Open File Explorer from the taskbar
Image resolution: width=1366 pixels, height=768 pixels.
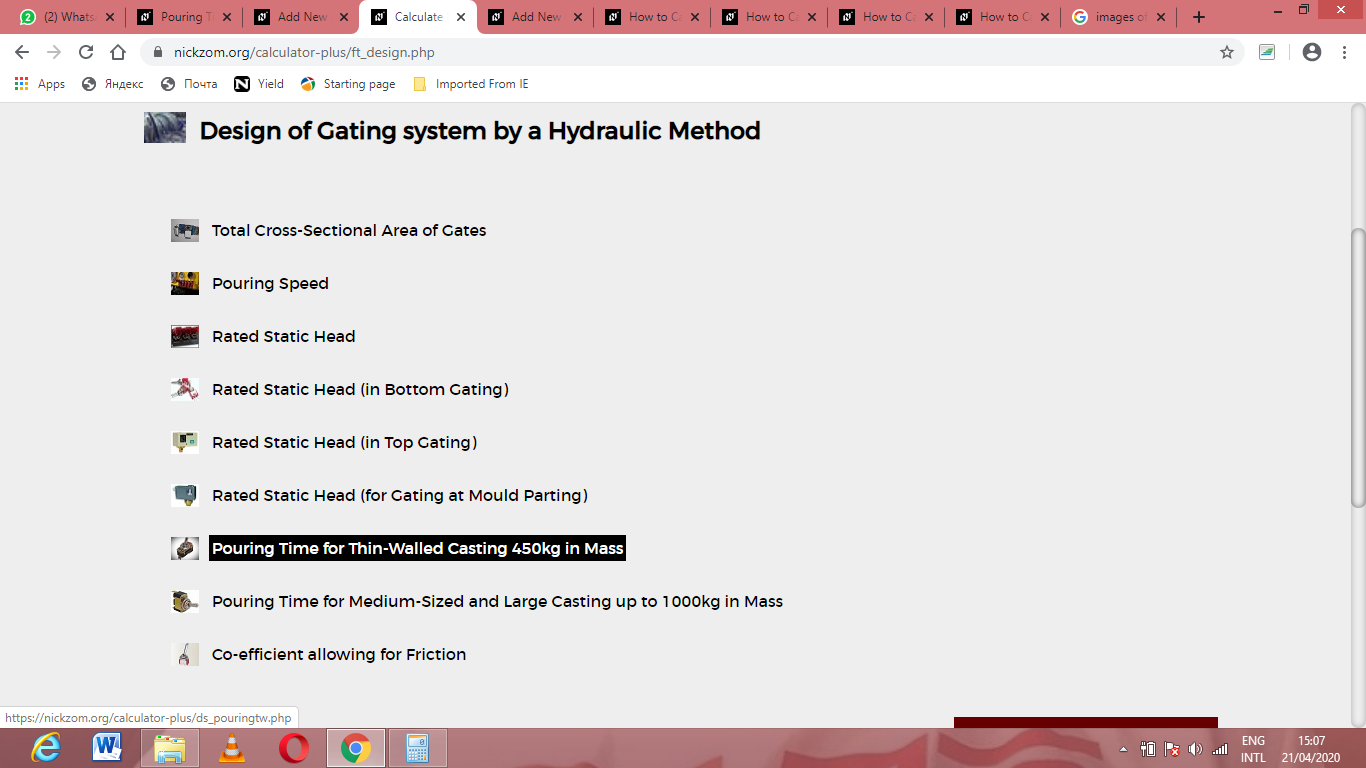[170, 748]
